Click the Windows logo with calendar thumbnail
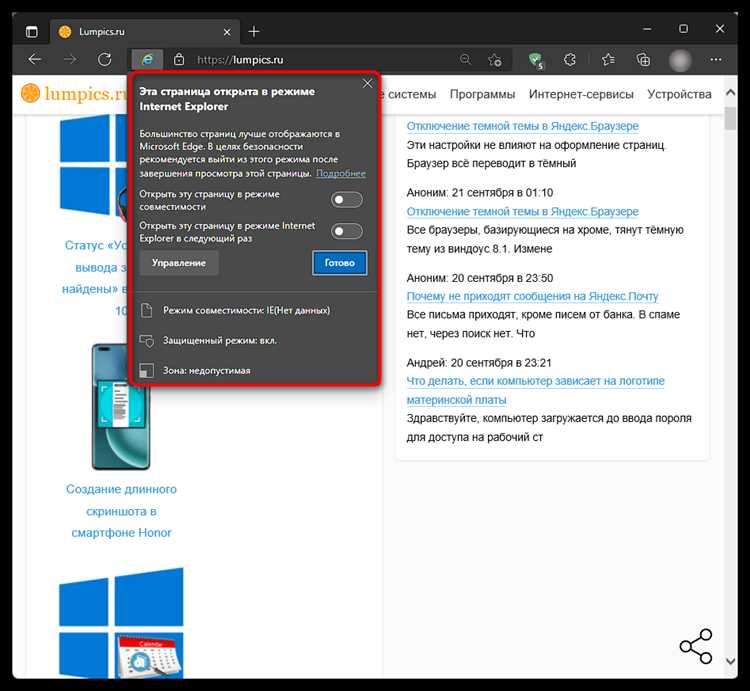This screenshot has width=750, height=691. click(121, 623)
